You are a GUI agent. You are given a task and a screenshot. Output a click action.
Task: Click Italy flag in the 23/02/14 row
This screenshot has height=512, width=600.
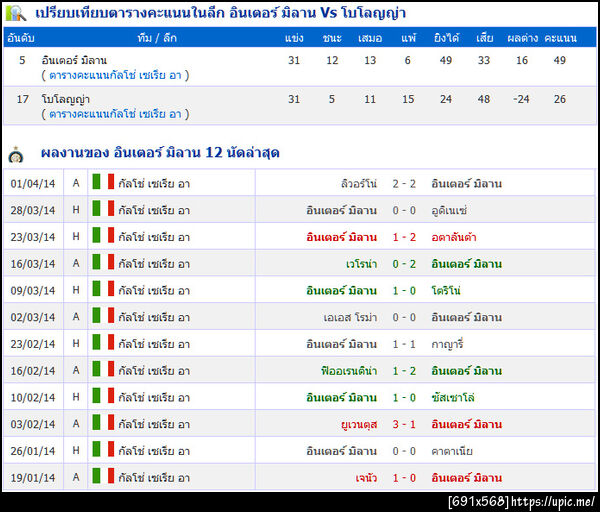point(103,342)
